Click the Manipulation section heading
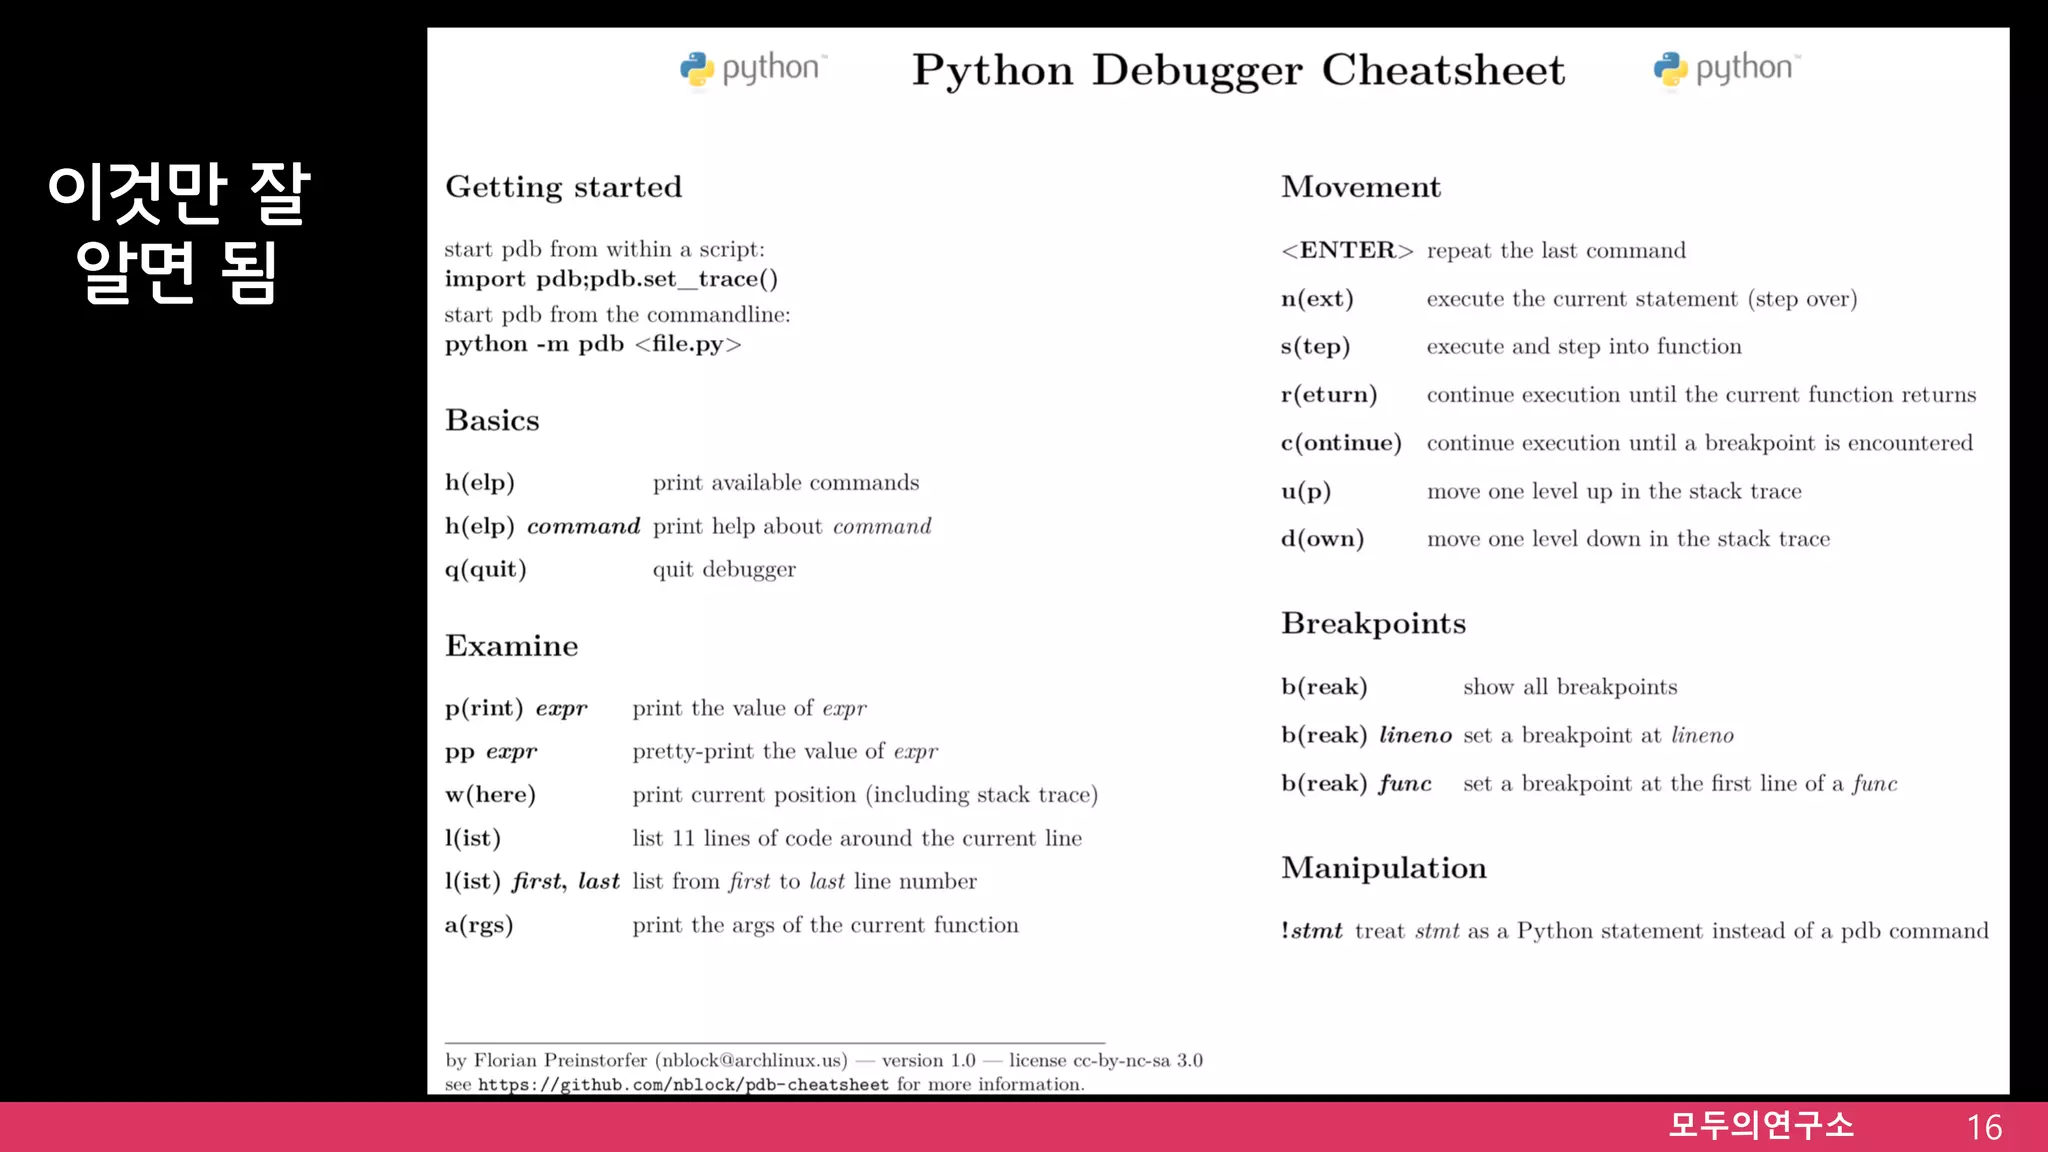 pos(1384,868)
